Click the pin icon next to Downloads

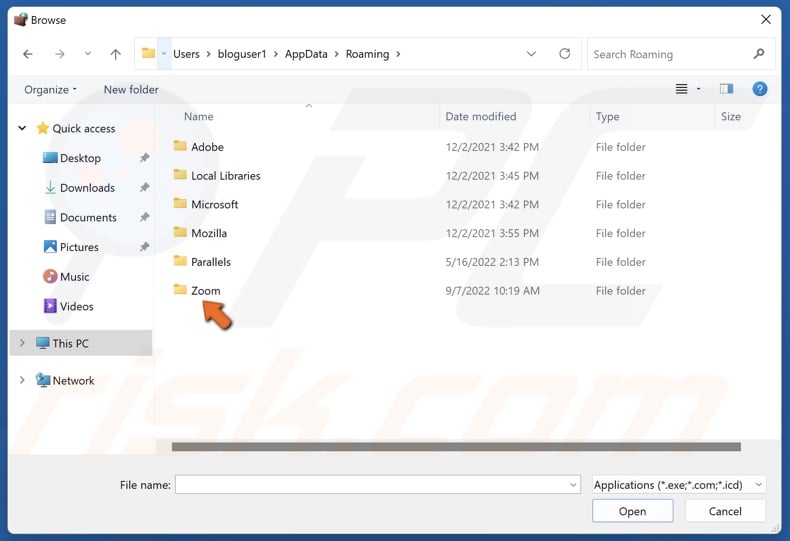tap(145, 187)
